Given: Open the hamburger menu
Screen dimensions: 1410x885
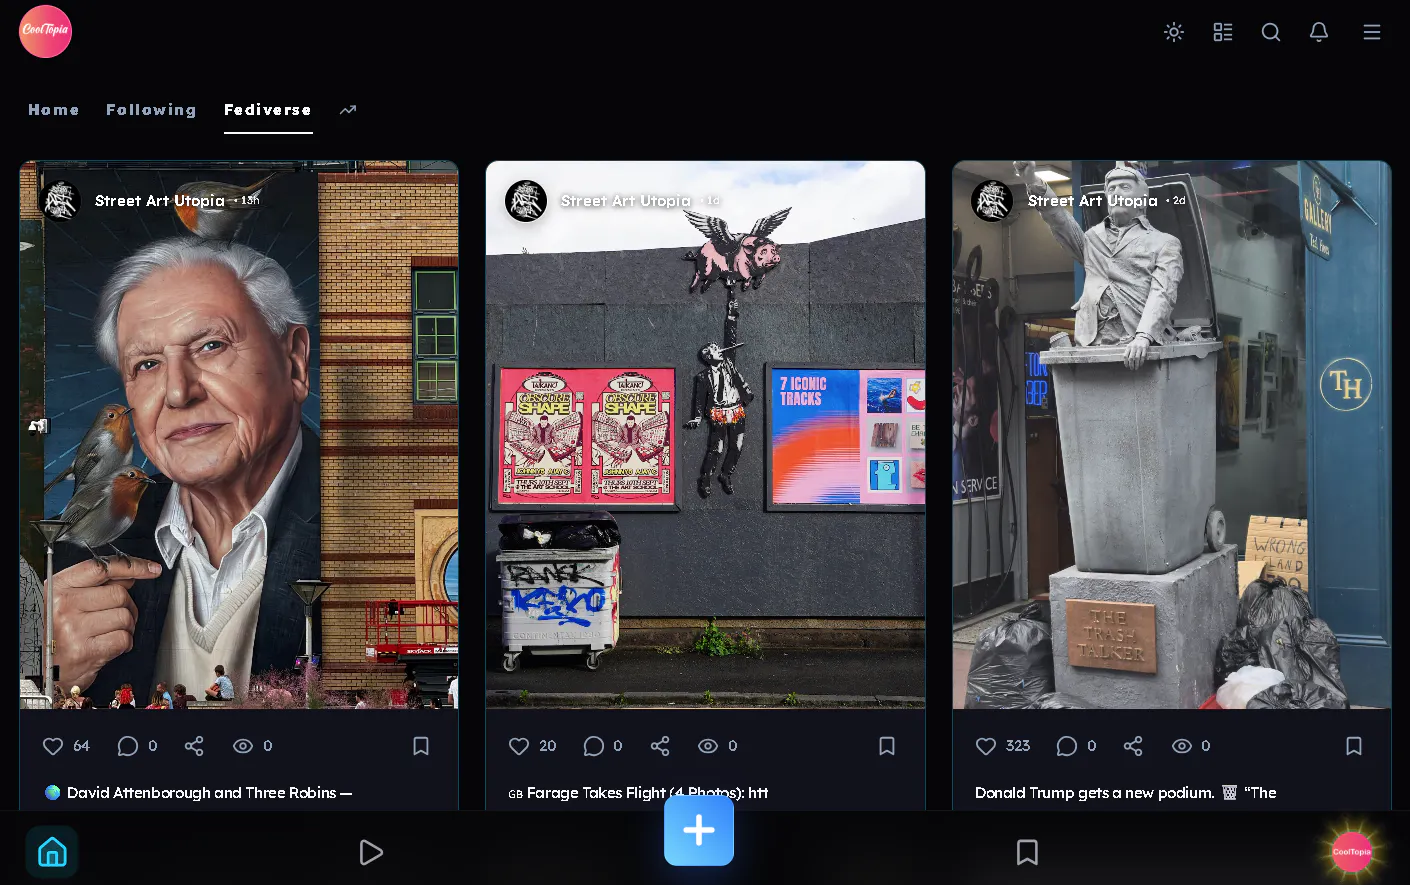Looking at the screenshot, I should tap(1372, 32).
